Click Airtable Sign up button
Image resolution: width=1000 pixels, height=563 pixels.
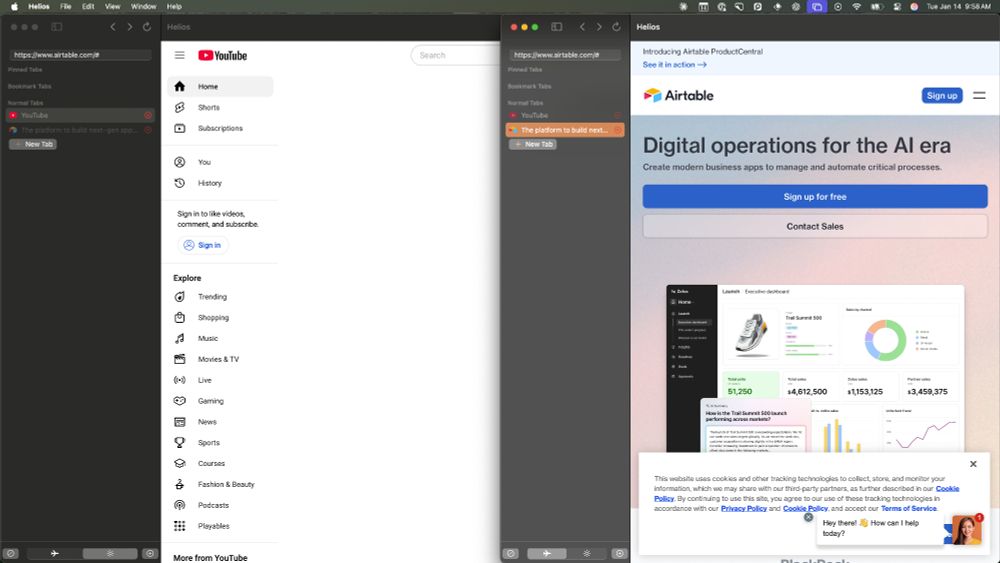pos(942,96)
